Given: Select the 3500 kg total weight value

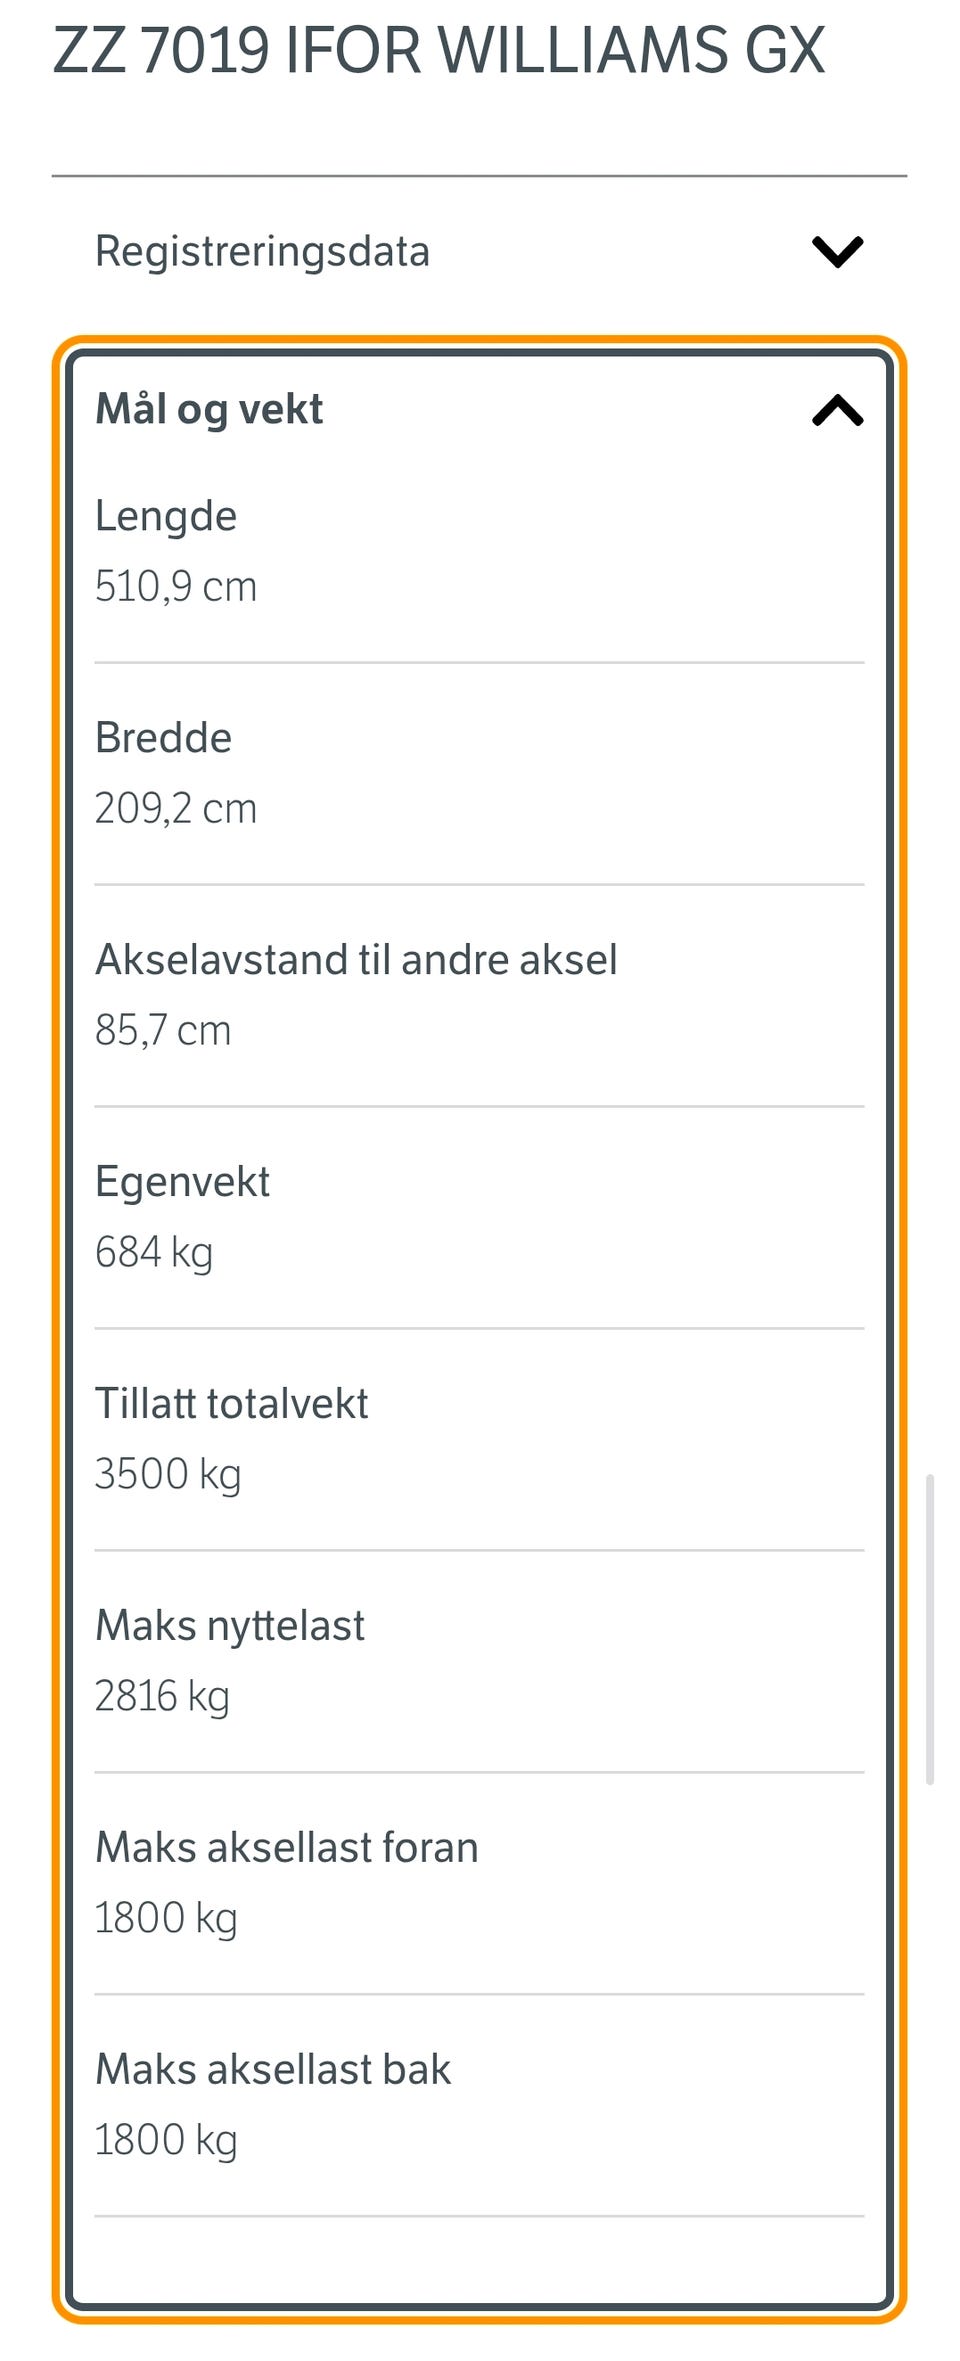Looking at the screenshot, I should pos(168,1474).
